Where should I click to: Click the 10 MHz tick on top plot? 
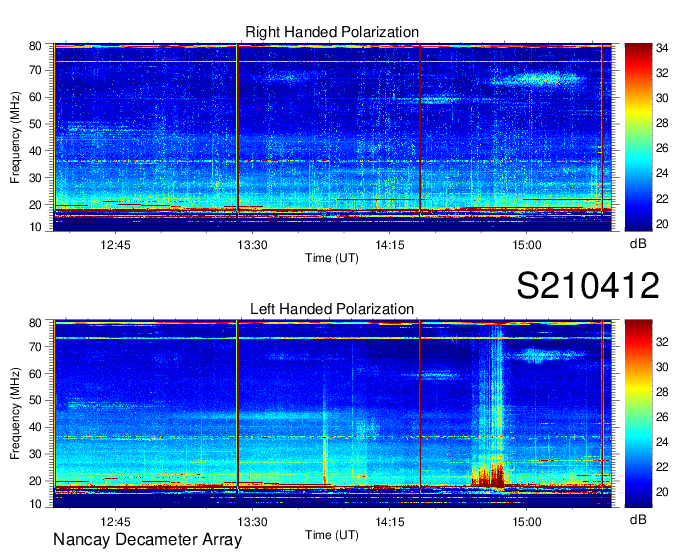pyautogui.click(x=35, y=227)
